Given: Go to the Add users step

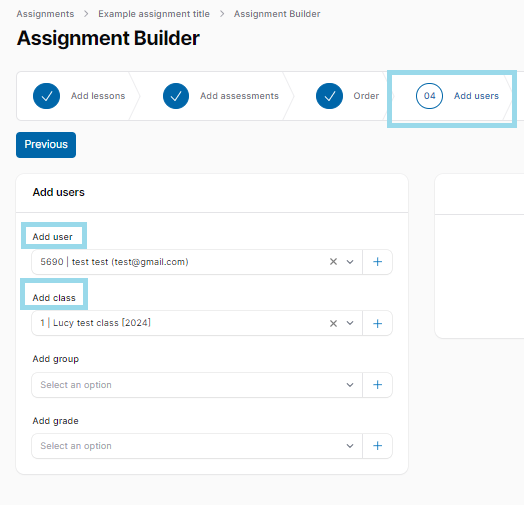Looking at the screenshot, I should point(476,96).
